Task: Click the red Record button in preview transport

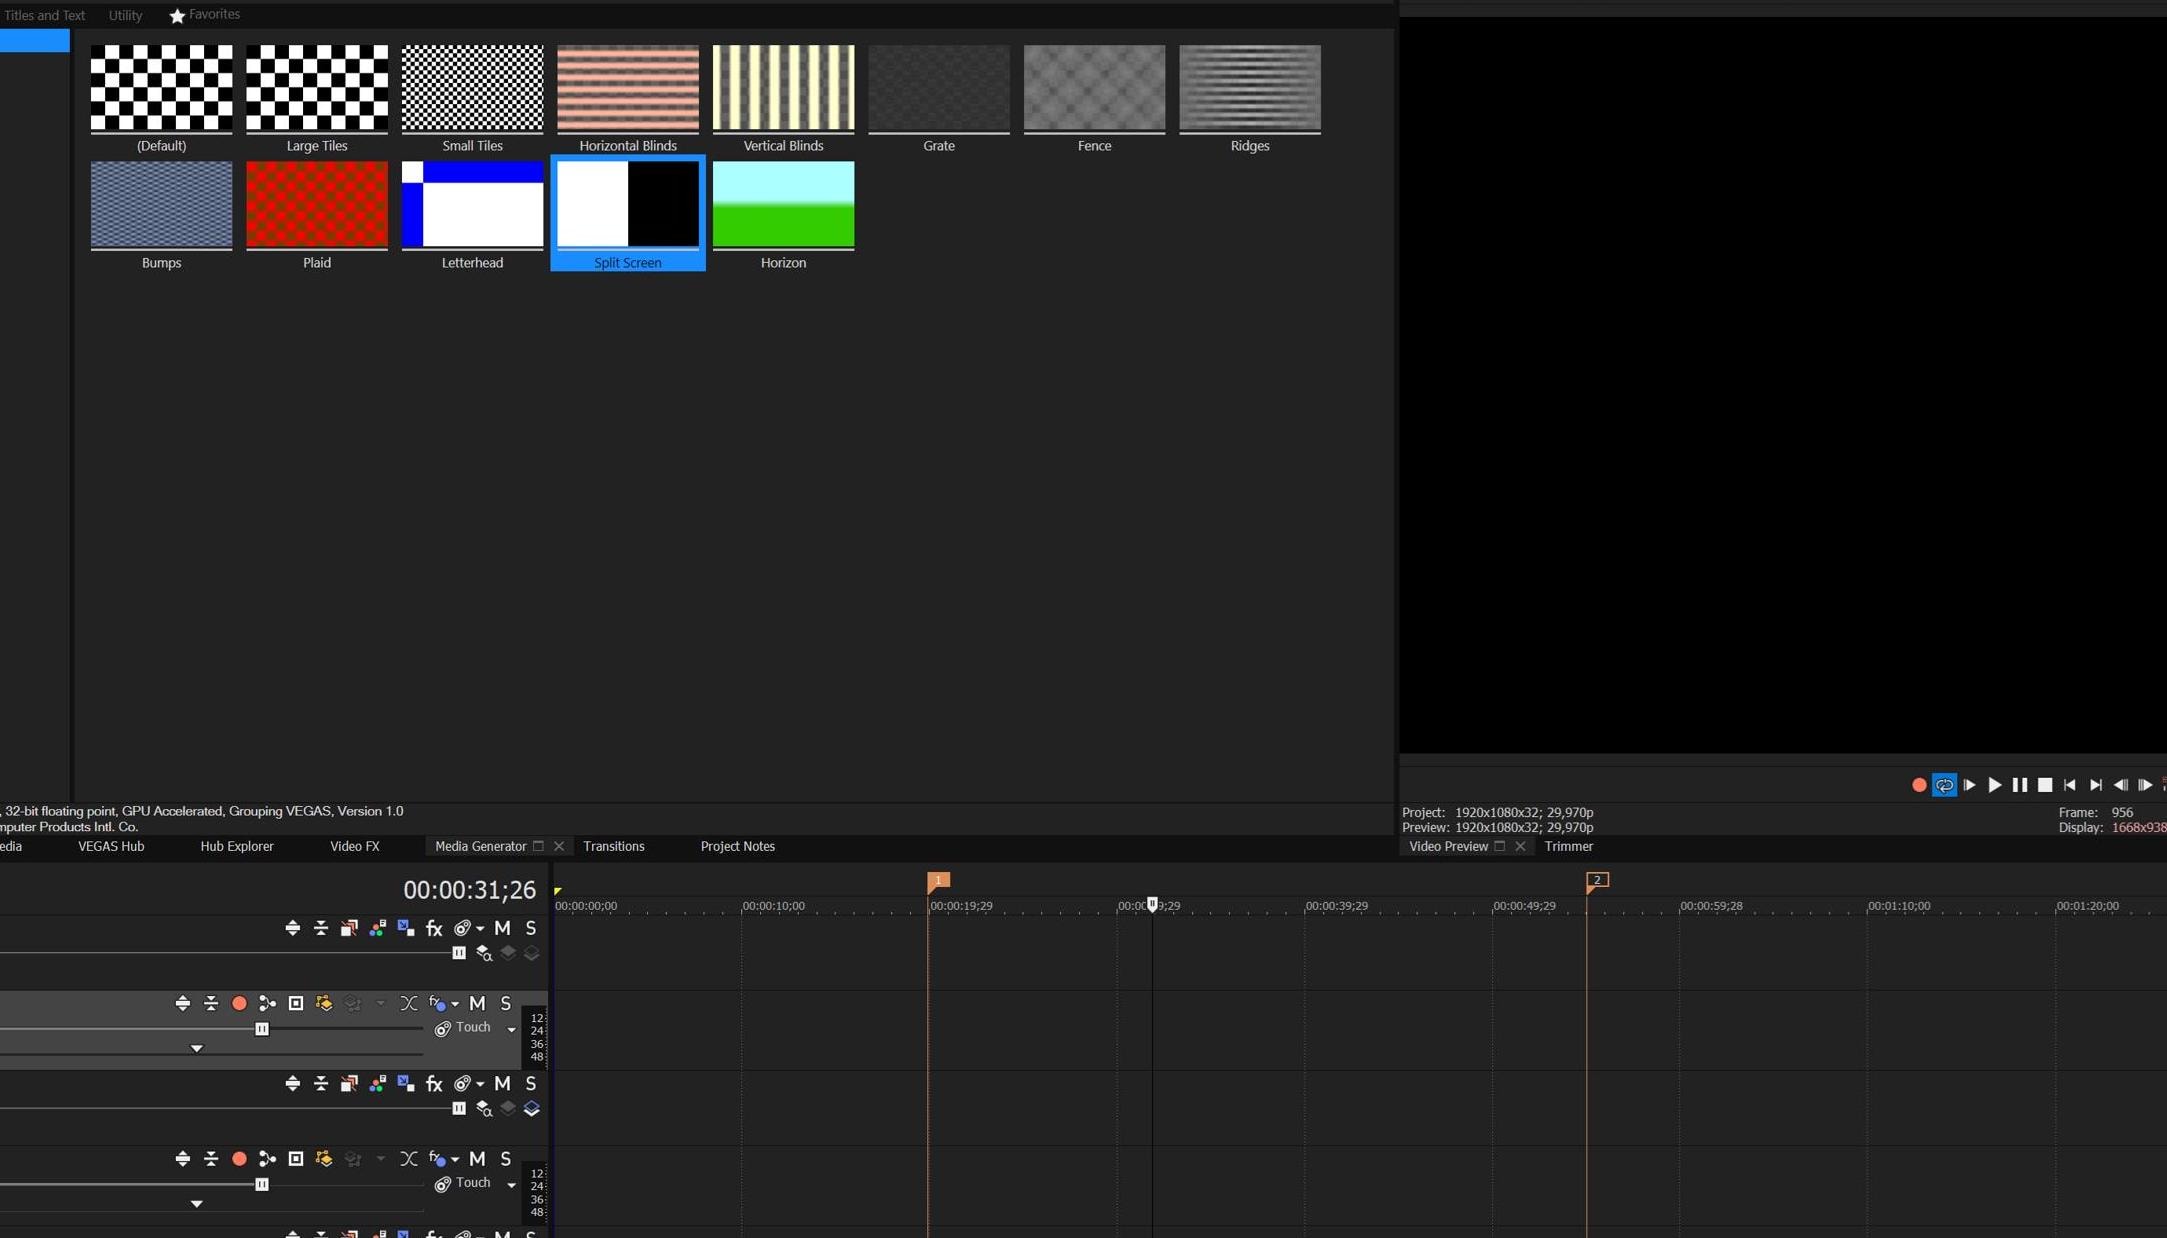Action: tap(1918, 785)
